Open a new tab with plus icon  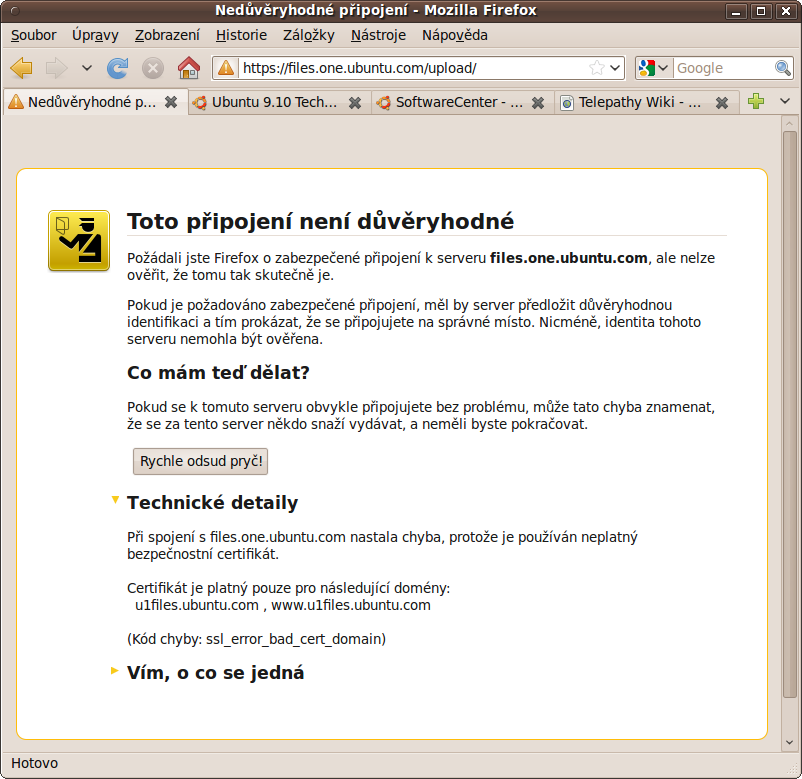[x=756, y=102]
